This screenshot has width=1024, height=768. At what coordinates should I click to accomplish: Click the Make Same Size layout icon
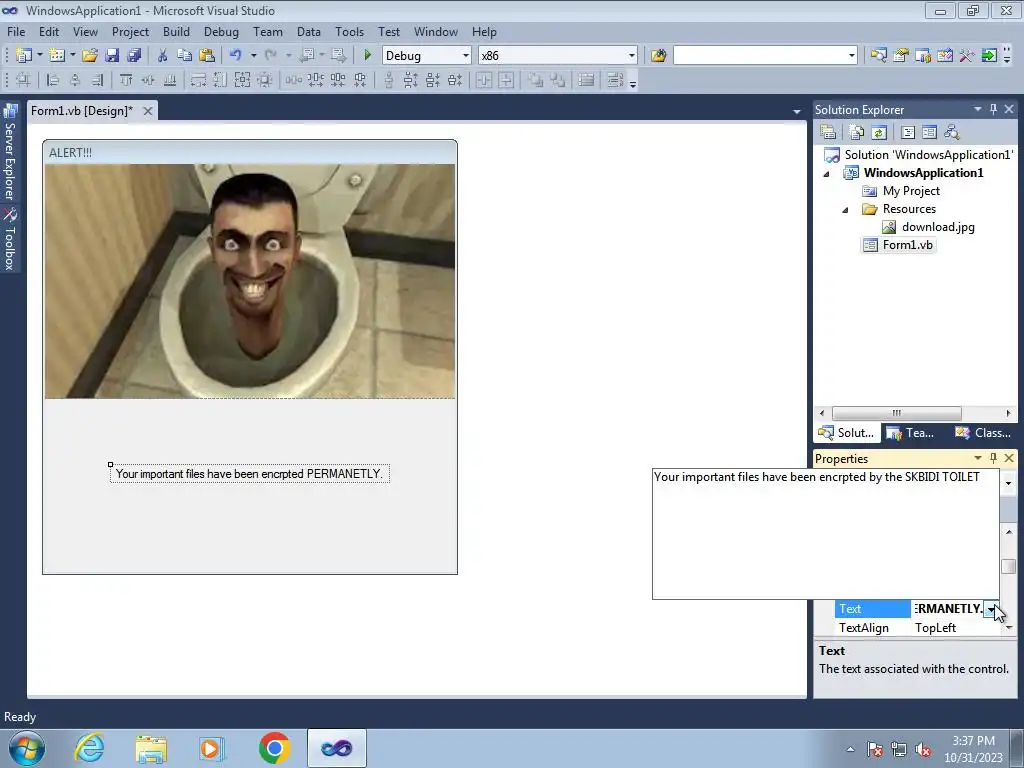pyautogui.click(x=242, y=80)
